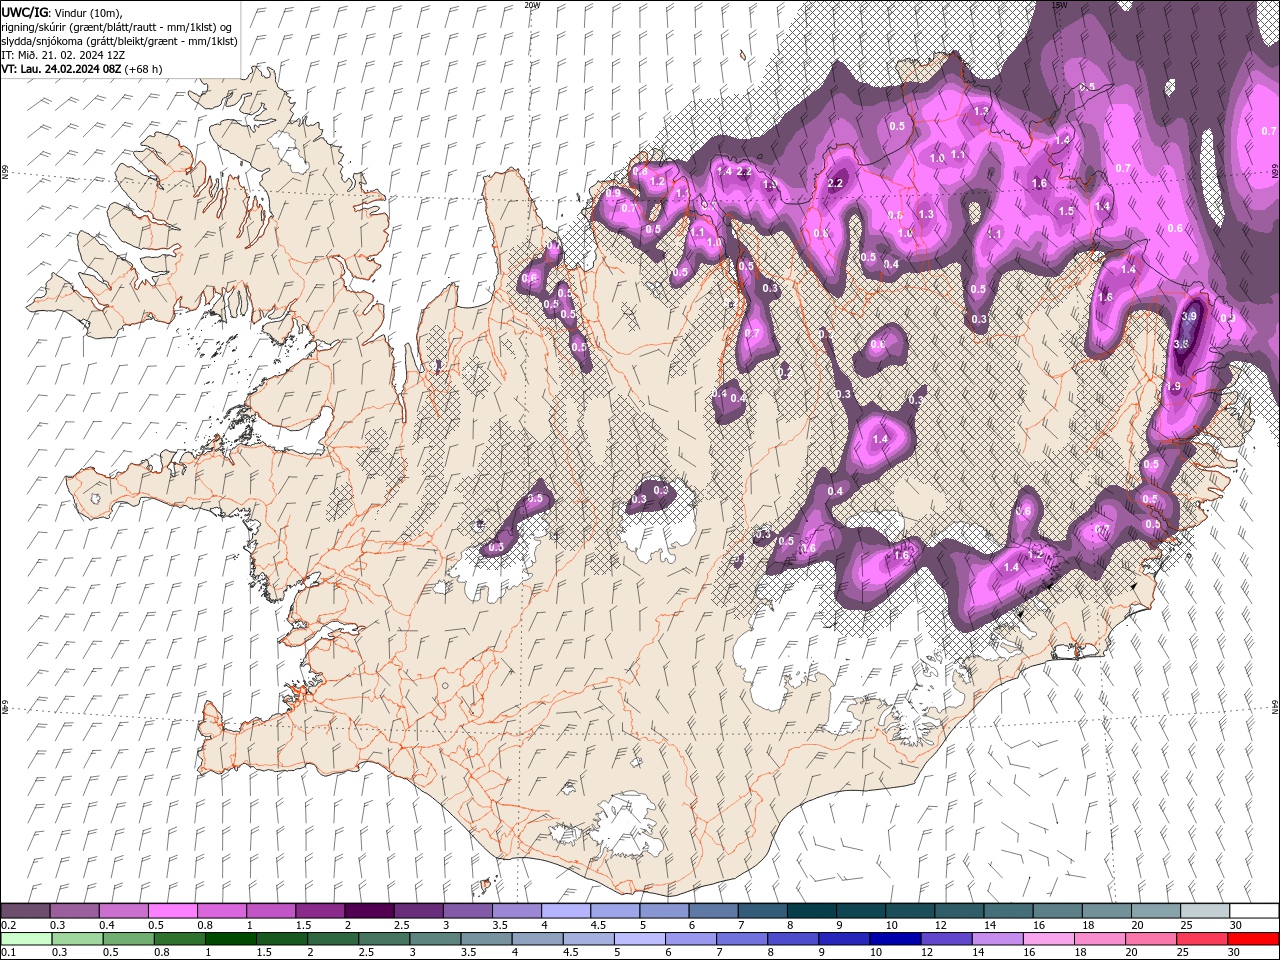
Task: Click the IT: Mið. 21. 02. 2024 12Z line
Action: [63, 55]
